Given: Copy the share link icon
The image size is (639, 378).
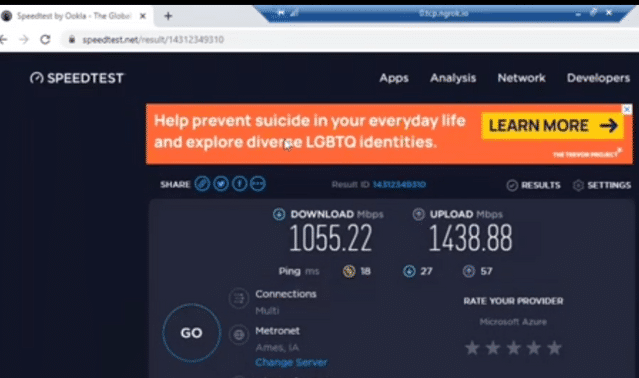Looking at the screenshot, I should (202, 184).
